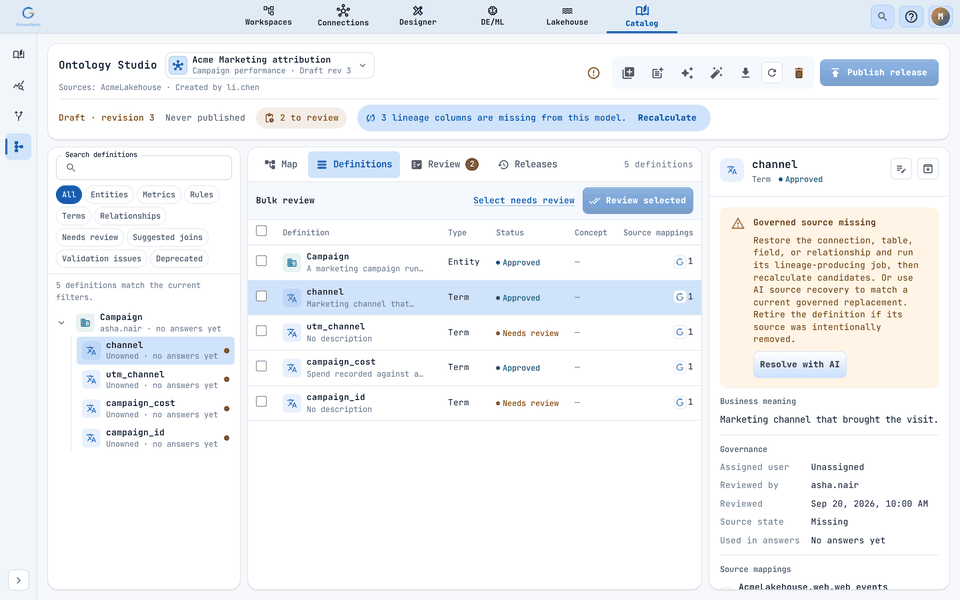The image size is (960, 600).
Task: Click the archive icon in the channel details panel
Action: pyautogui.click(x=928, y=169)
